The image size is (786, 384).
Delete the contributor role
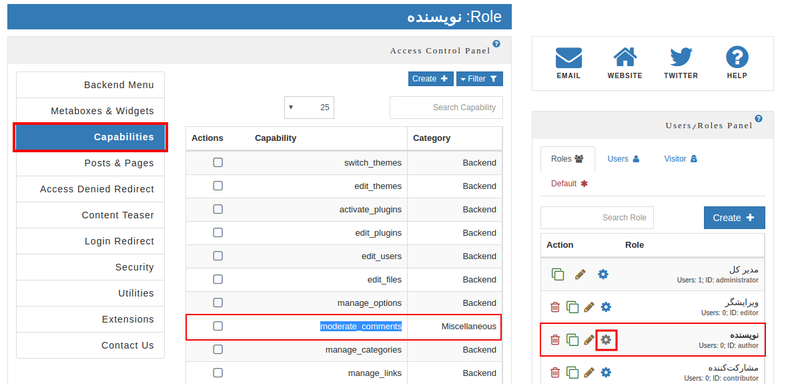(554, 372)
